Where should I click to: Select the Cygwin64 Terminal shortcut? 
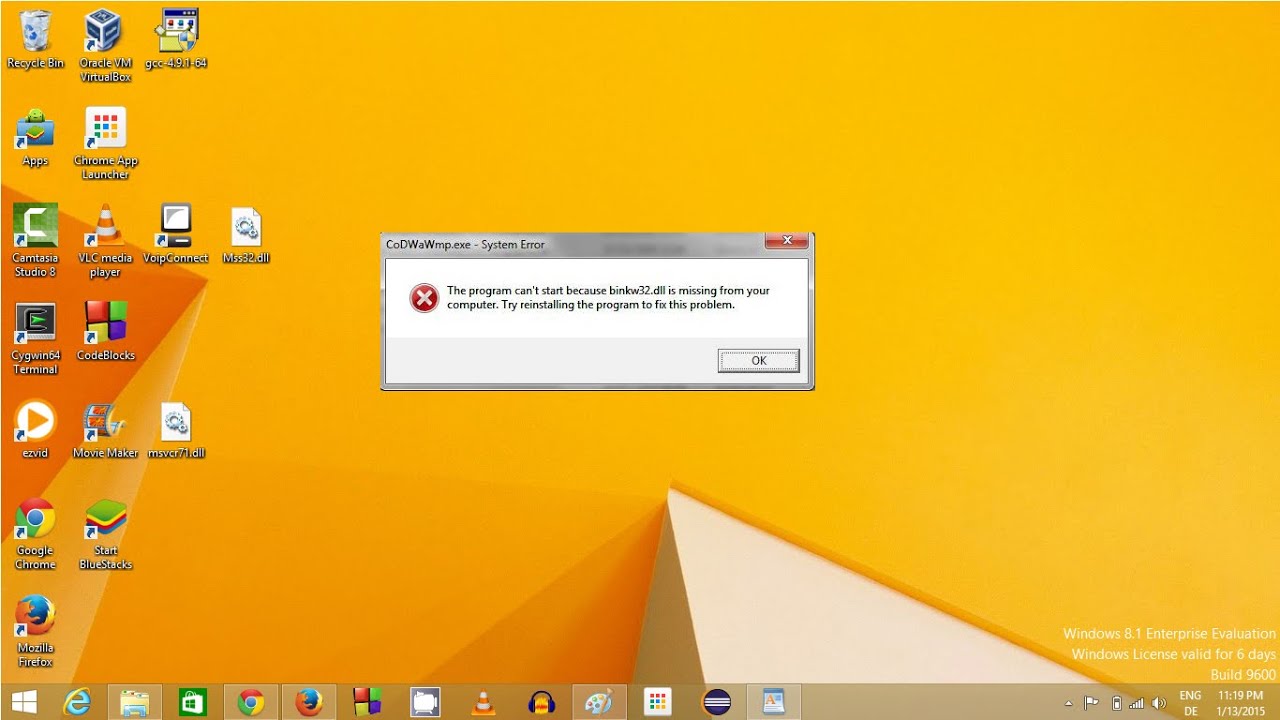click(x=35, y=339)
